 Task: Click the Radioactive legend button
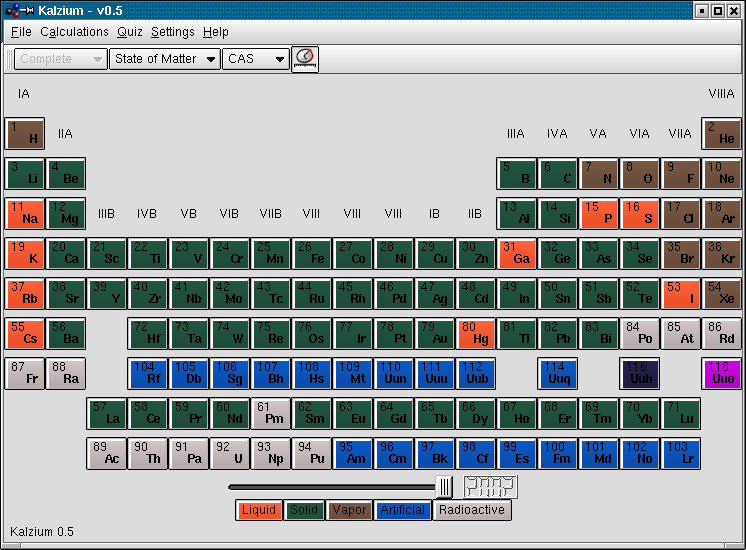pyautogui.click(x=471, y=510)
